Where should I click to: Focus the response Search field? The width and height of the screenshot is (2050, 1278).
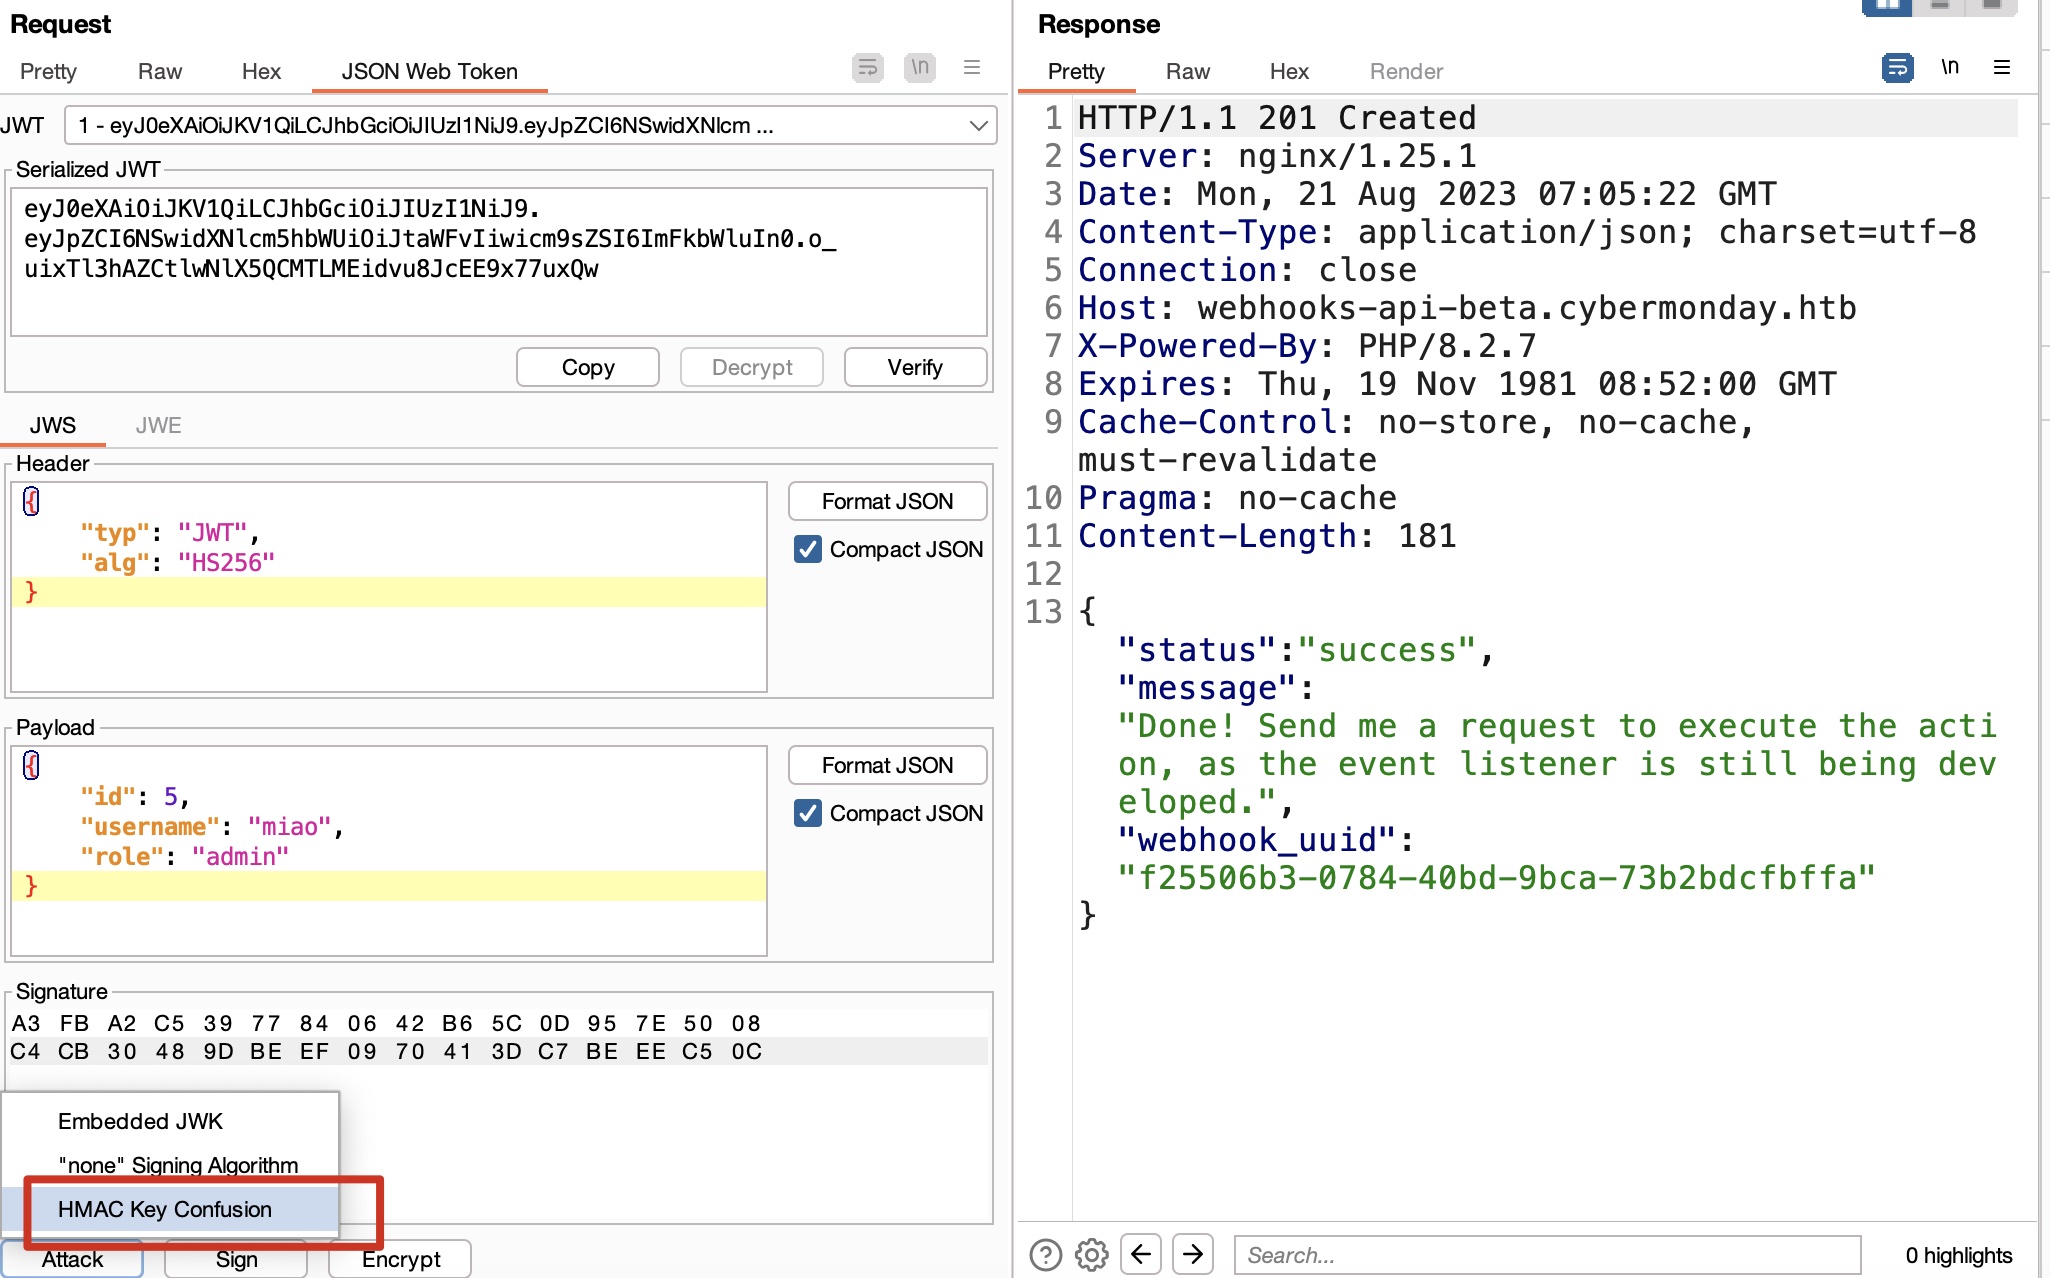coord(1546,1255)
